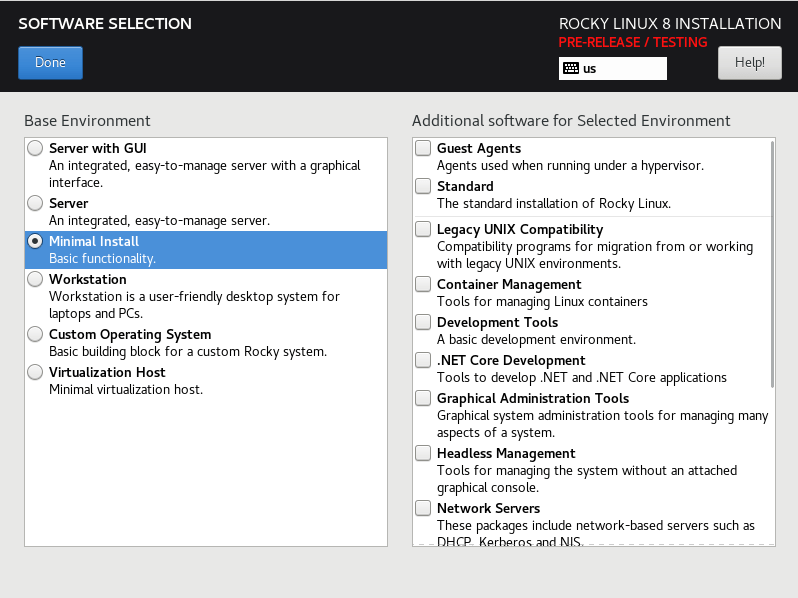Check the .NET Core Development box
Image resolution: width=798 pixels, height=598 pixels.
tap(423, 360)
